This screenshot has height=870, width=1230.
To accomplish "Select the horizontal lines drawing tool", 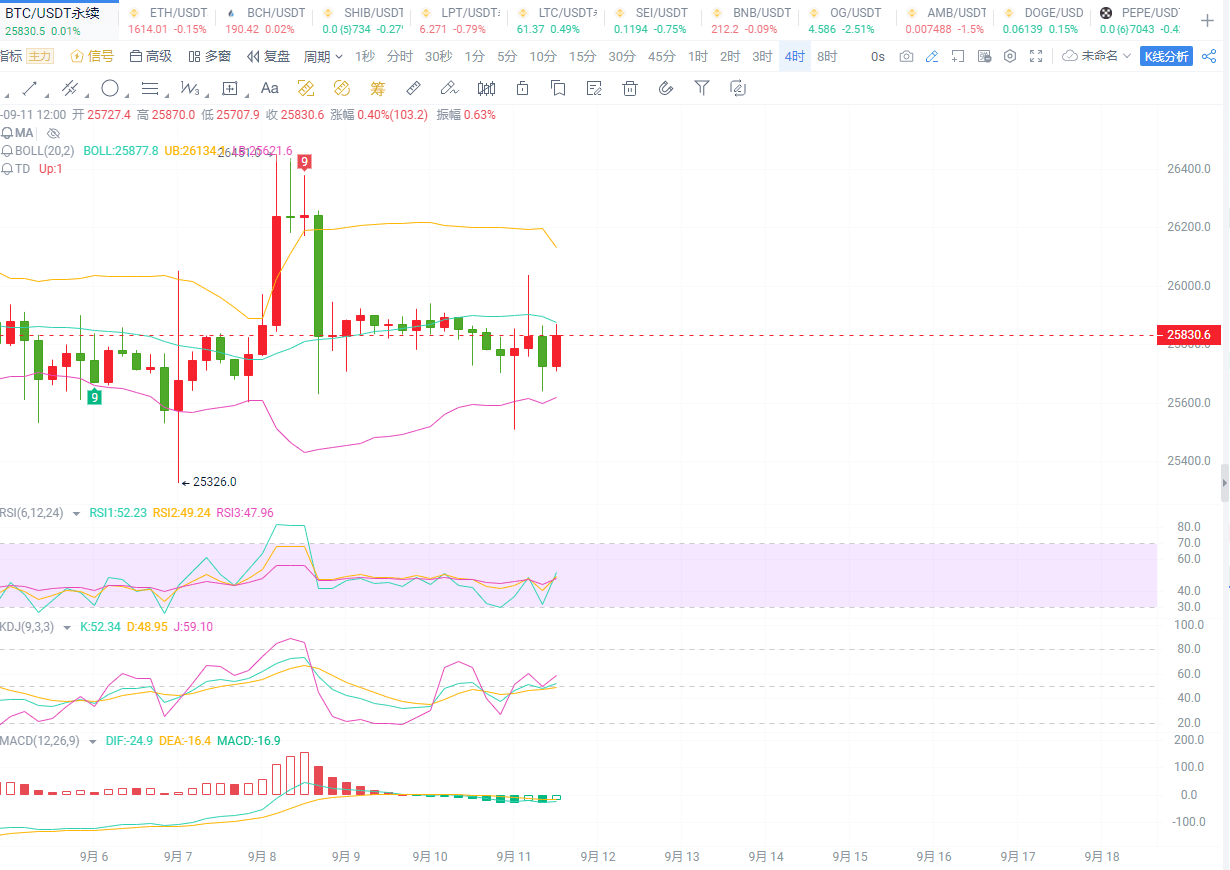I will pos(150,88).
